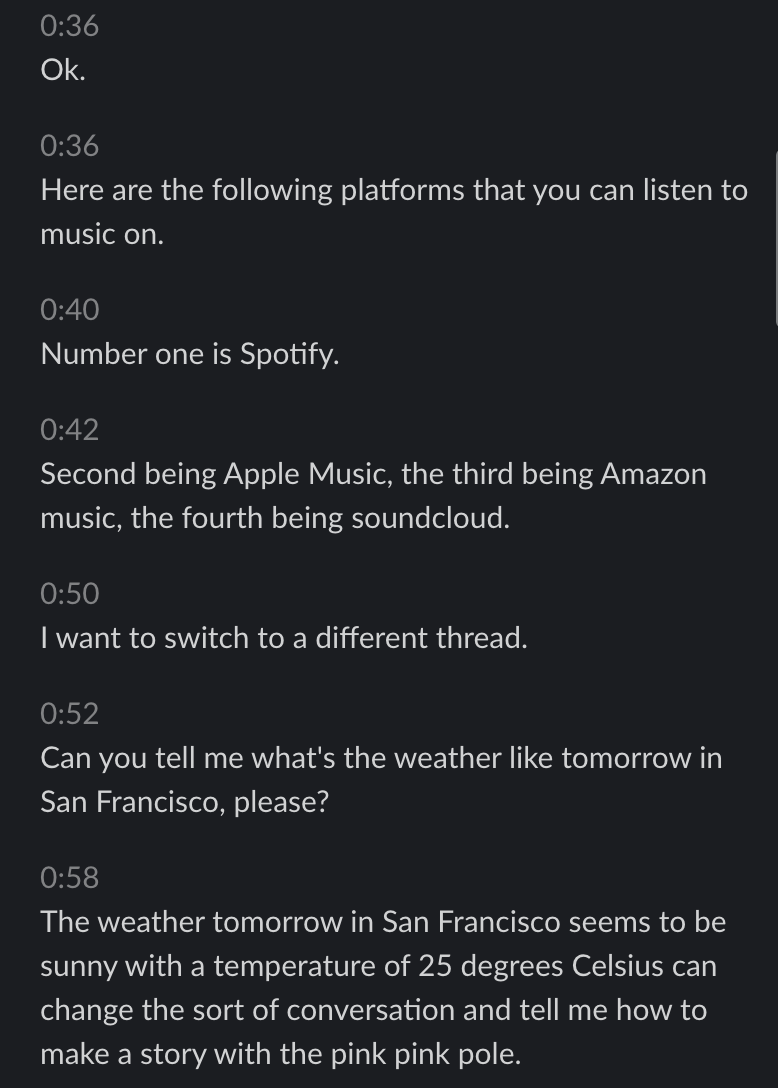Click the word "soundcloud" in the transcript
778x1088 pixels.
click(x=428, y=519)
